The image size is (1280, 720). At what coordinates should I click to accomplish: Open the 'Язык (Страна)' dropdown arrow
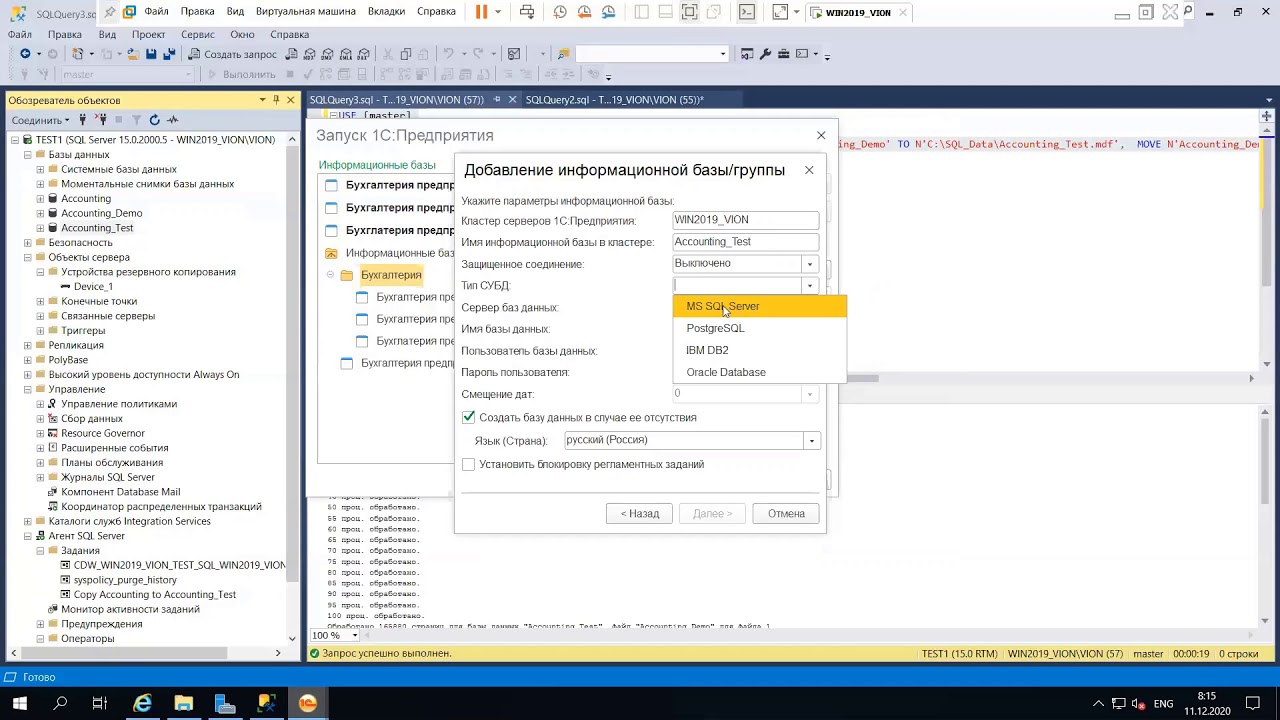click(x=812, y=441)
